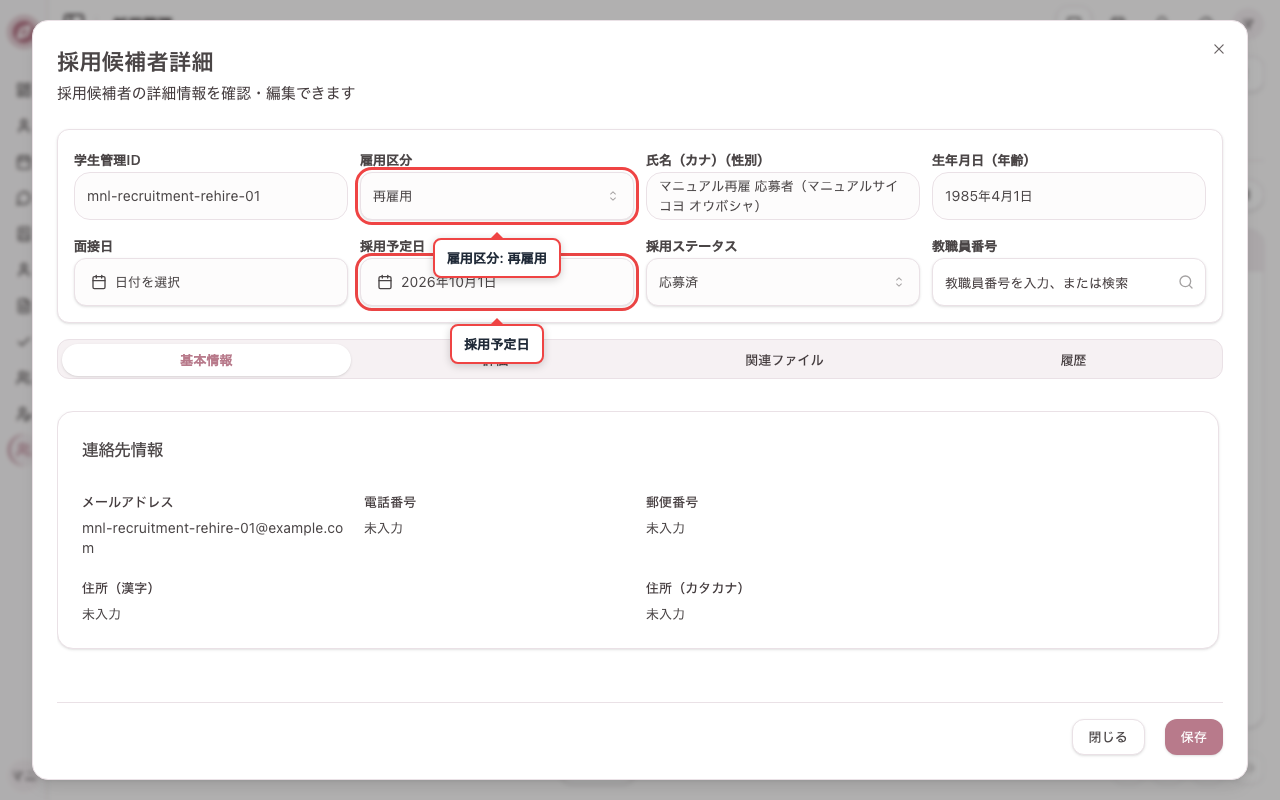1280x800 pixels.
Task: Click the 閉じる button
Action: (1108, 737)
